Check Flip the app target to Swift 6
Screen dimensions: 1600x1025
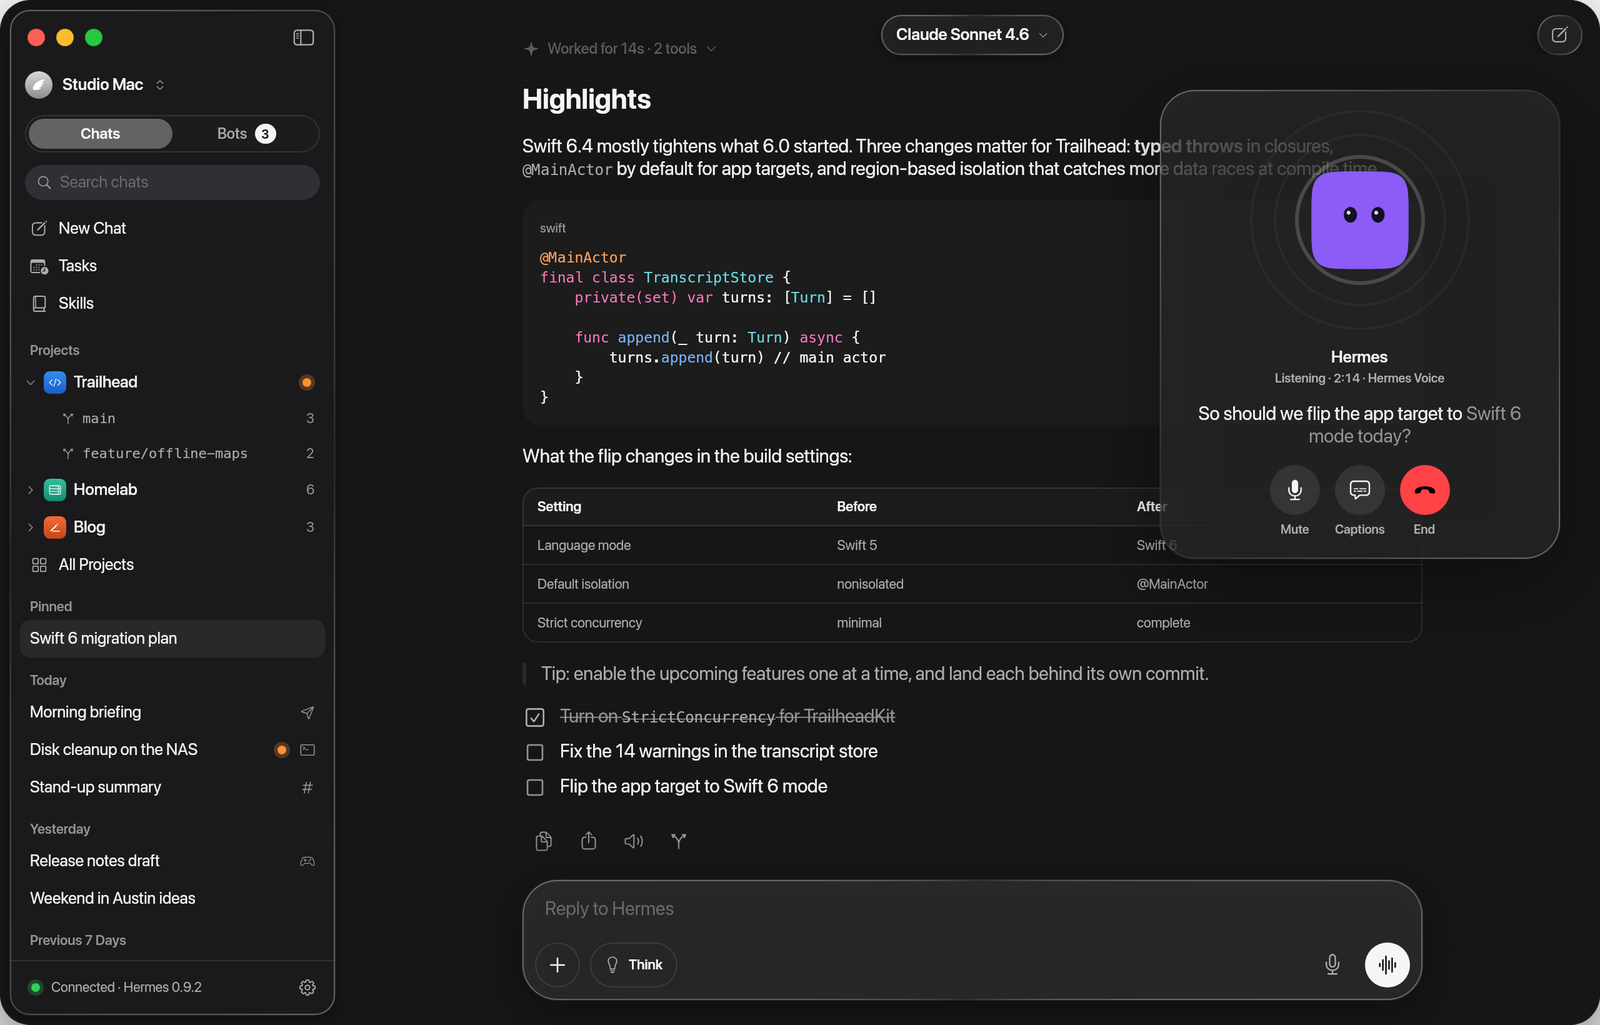(x=535, y=787)
